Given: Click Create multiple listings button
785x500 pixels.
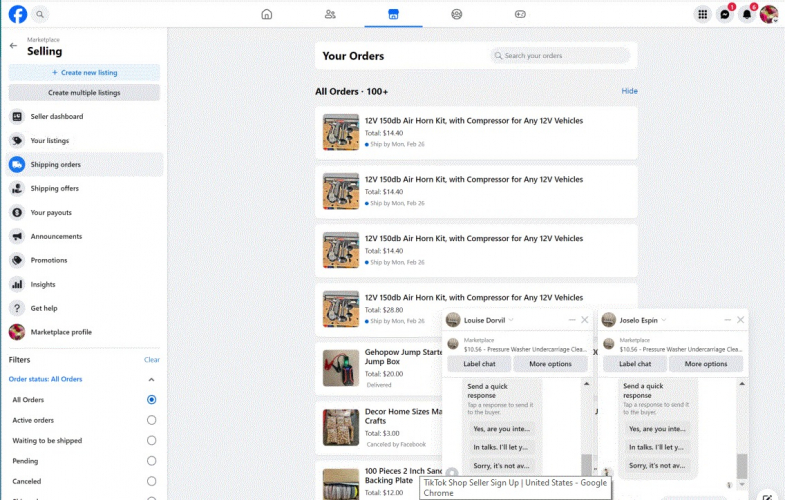Looking at the screenshot, I should (x=84, y=93).
